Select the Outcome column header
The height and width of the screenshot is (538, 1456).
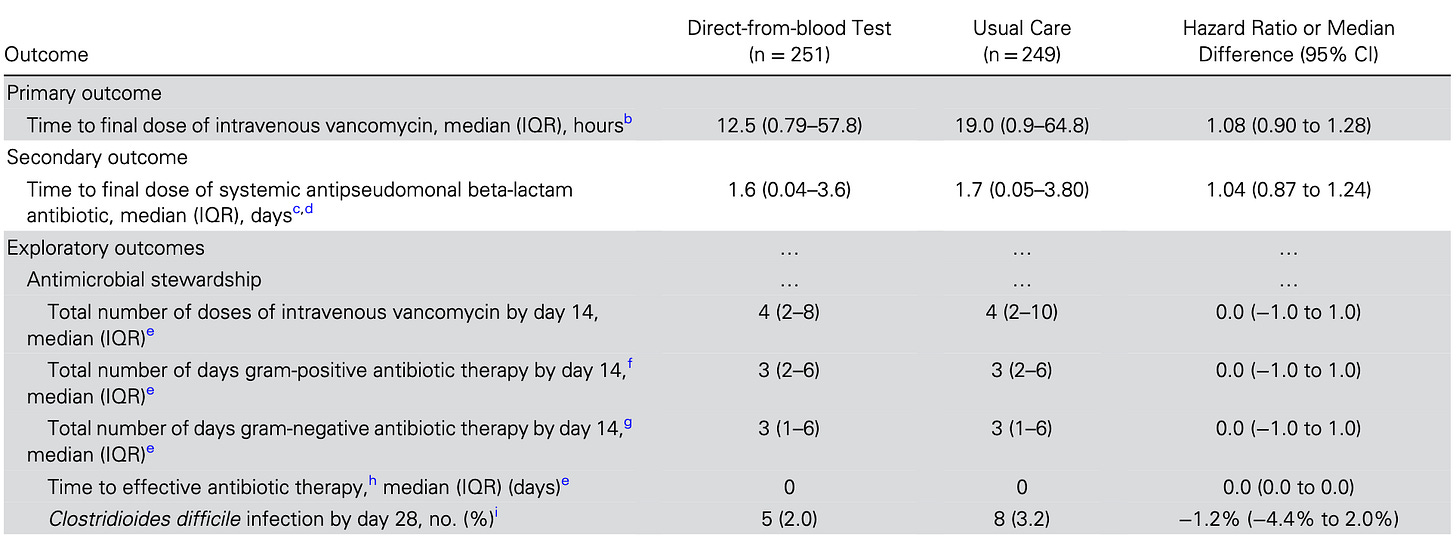point(47,54)
